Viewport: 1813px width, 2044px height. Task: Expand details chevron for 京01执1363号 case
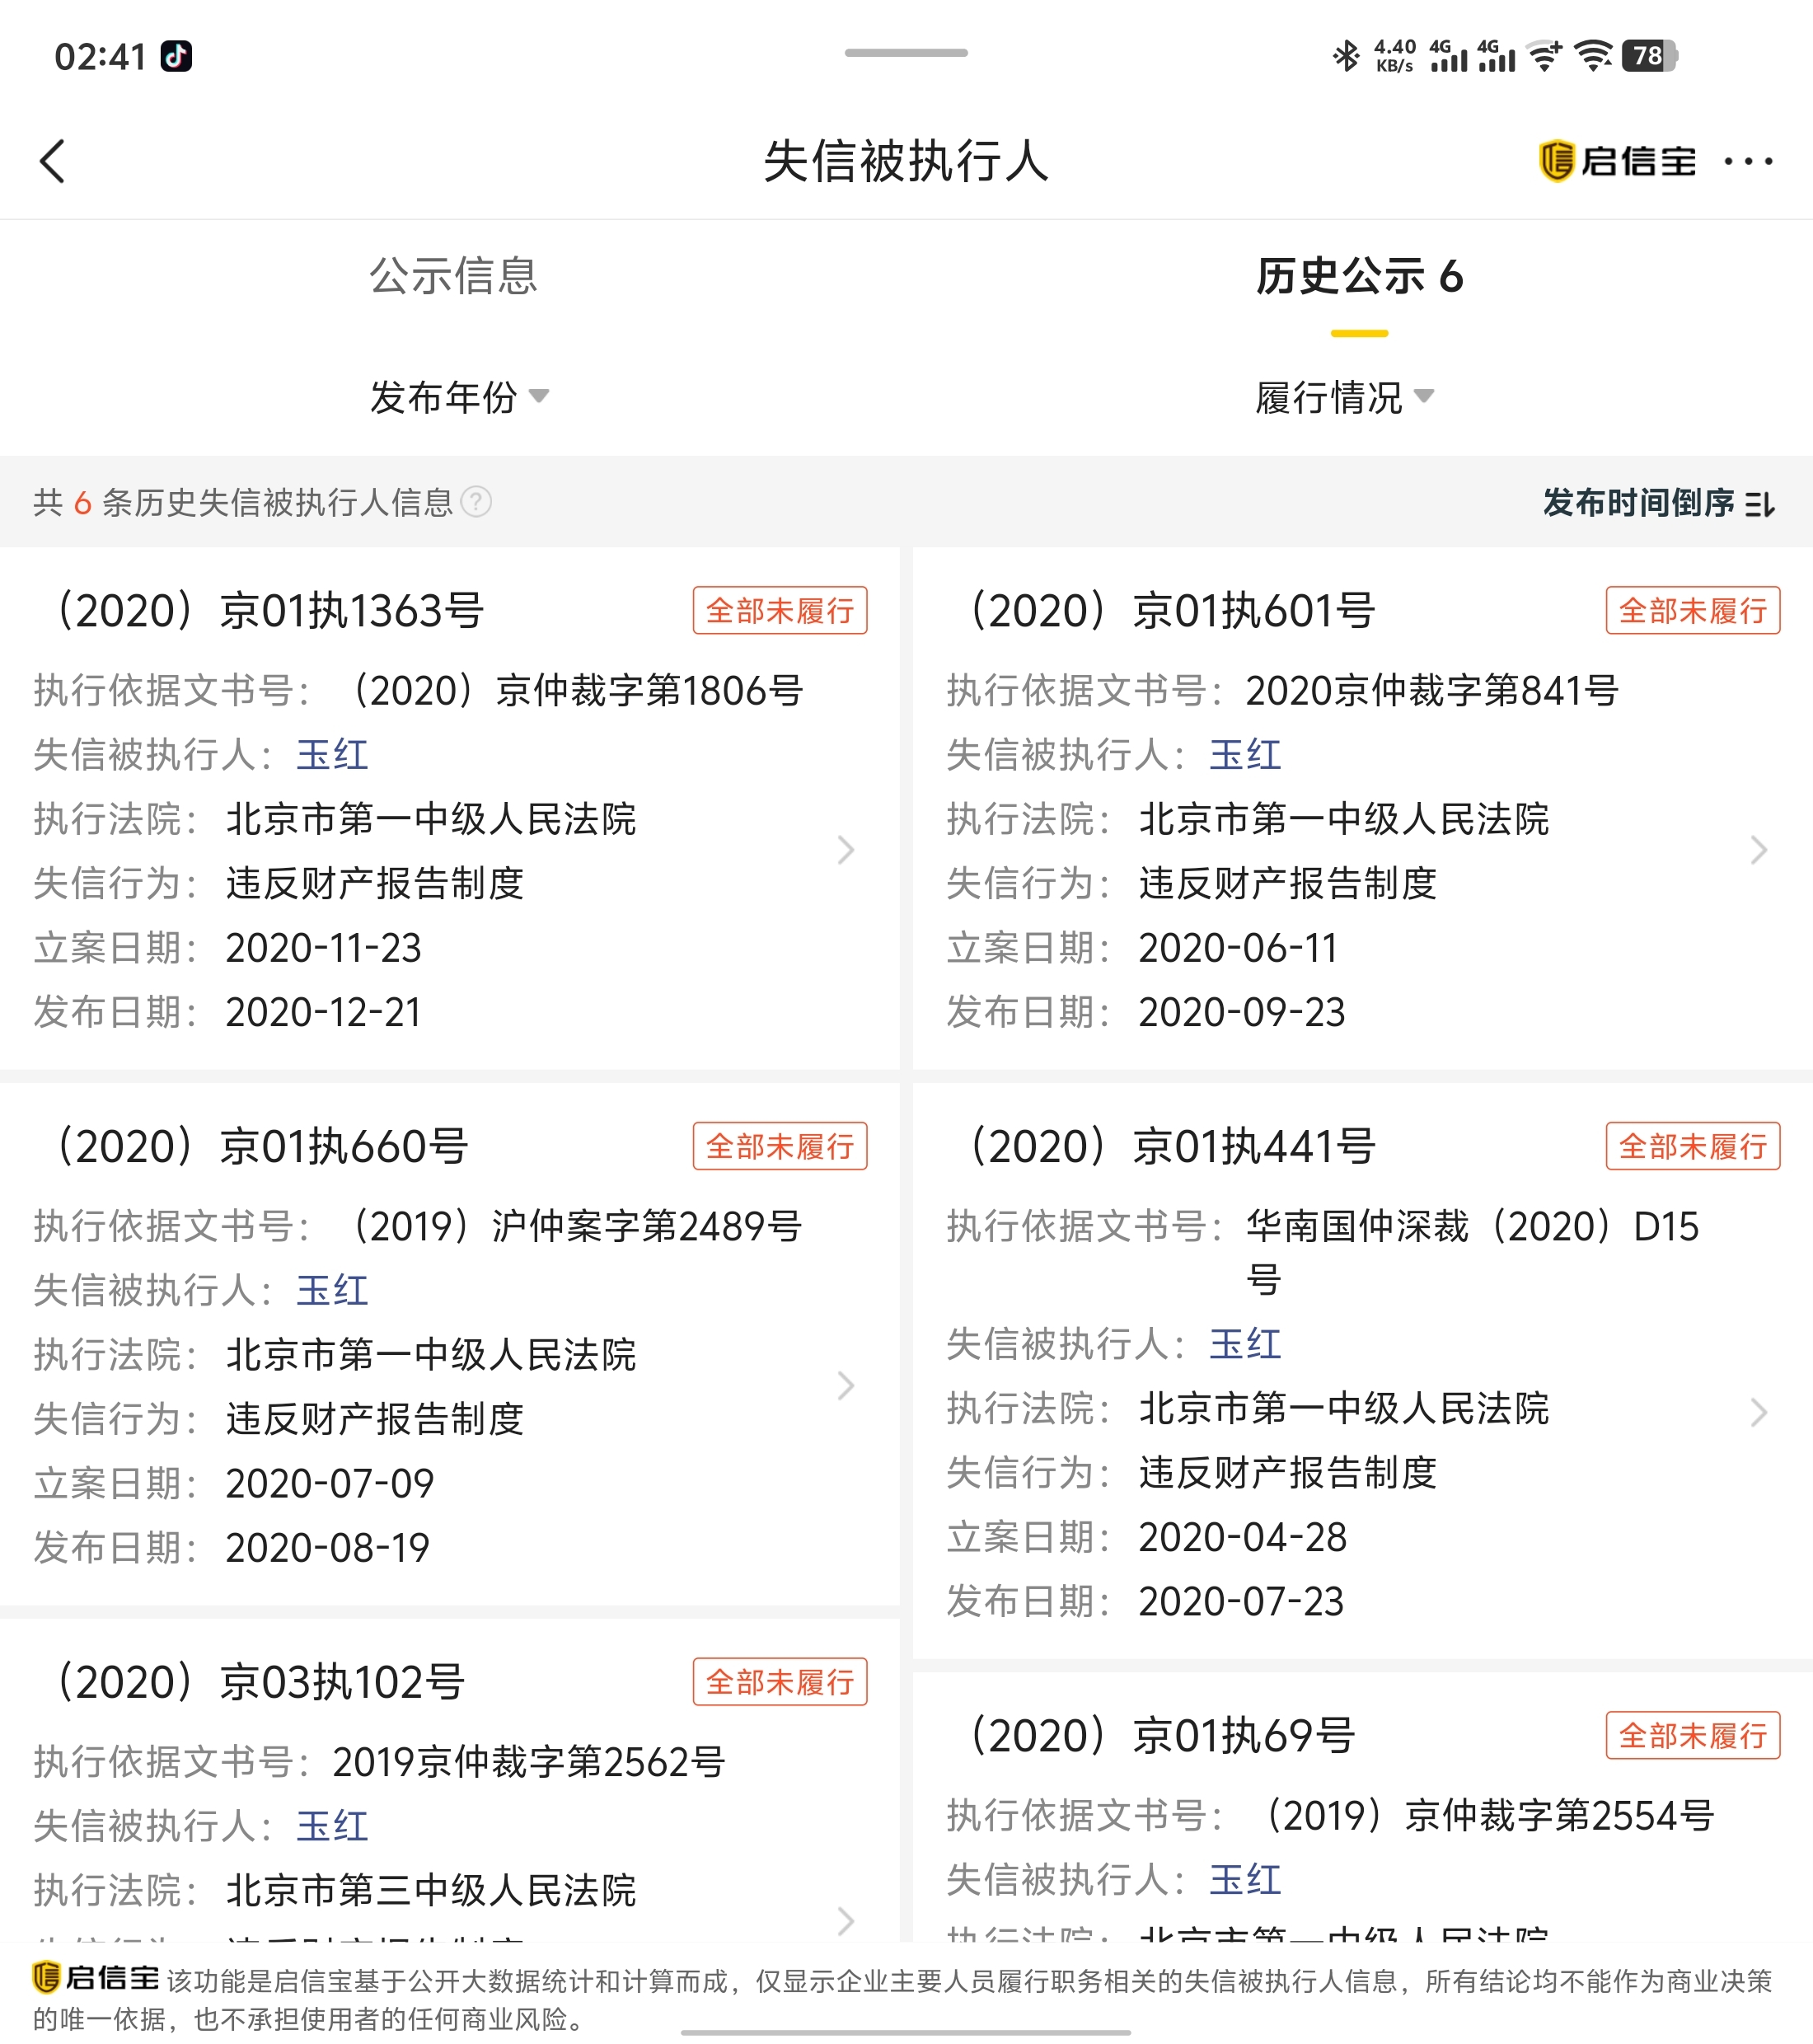(x=846, y=850)
